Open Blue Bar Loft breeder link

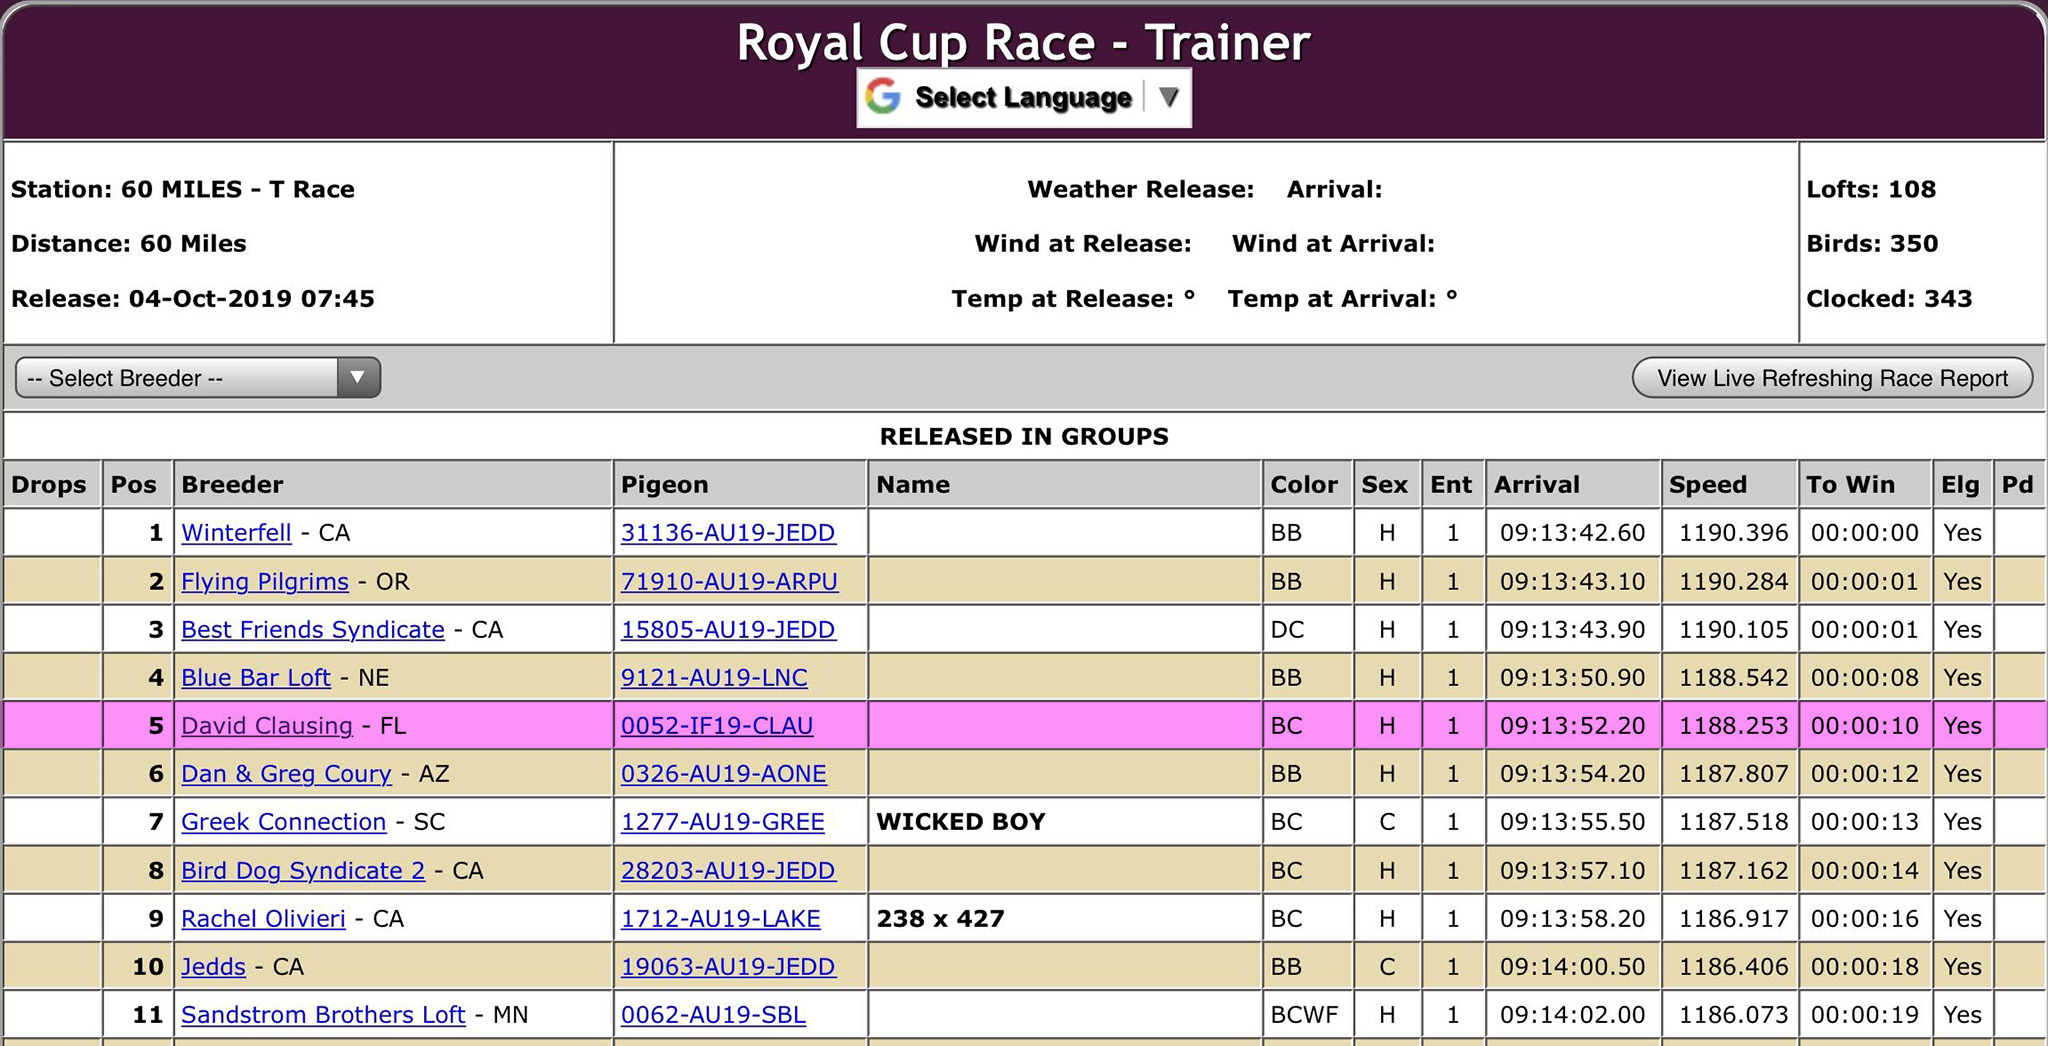(255, 678)
